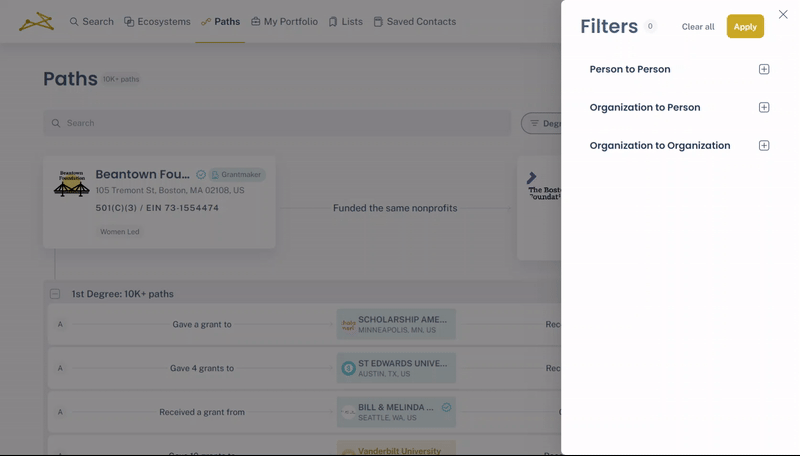This screenshot has width=800, height=456.
Task: Click the Grantmaker badge
Action: [x=237, y=175]
